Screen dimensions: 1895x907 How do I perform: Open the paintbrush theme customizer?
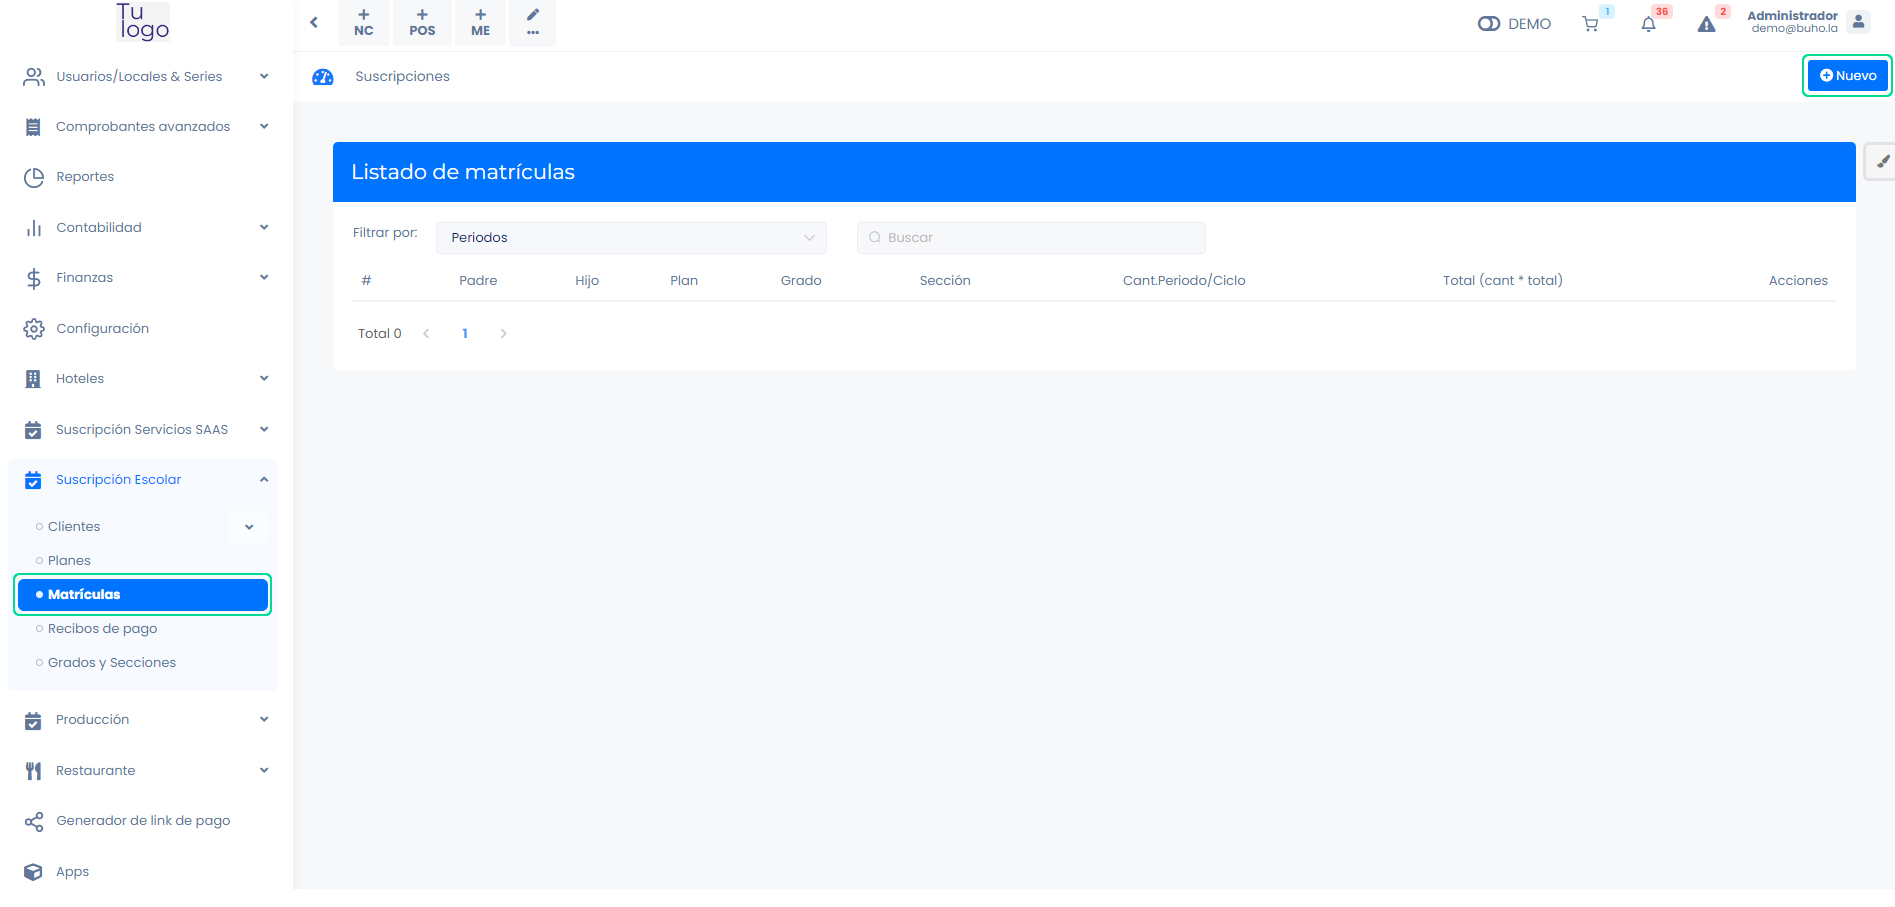pyautogui.click(x=1882, y=162)
